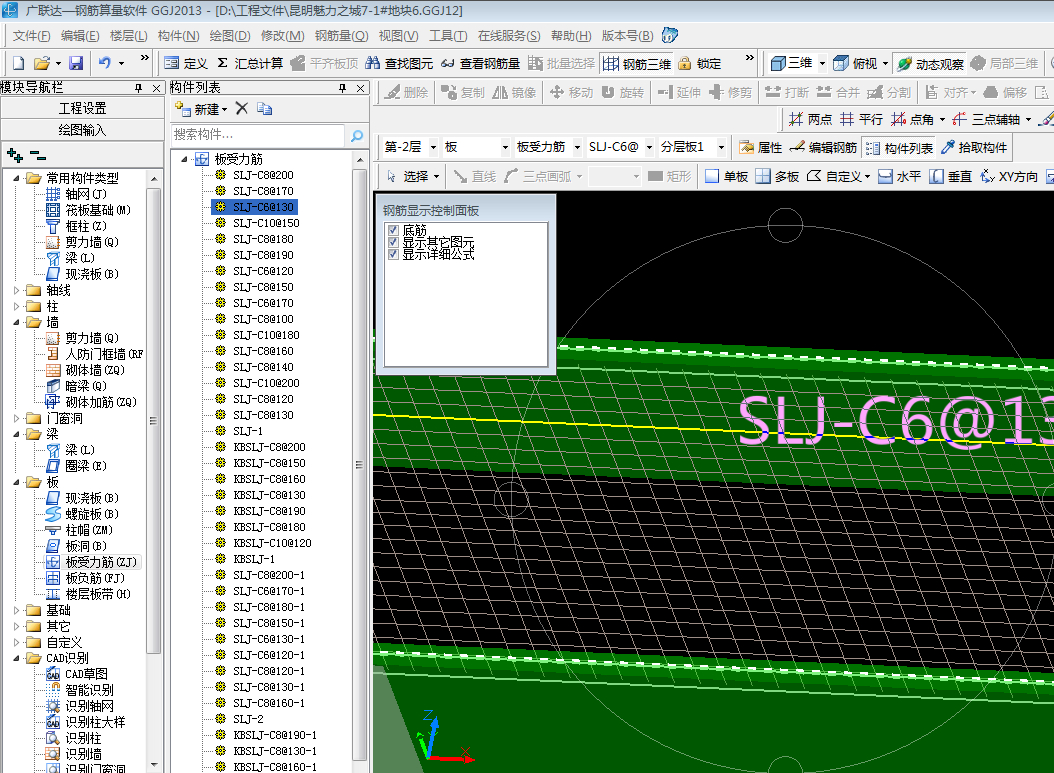Open the 属性 properties panel
Screen dimensions: 1054x773
(760, 147)
